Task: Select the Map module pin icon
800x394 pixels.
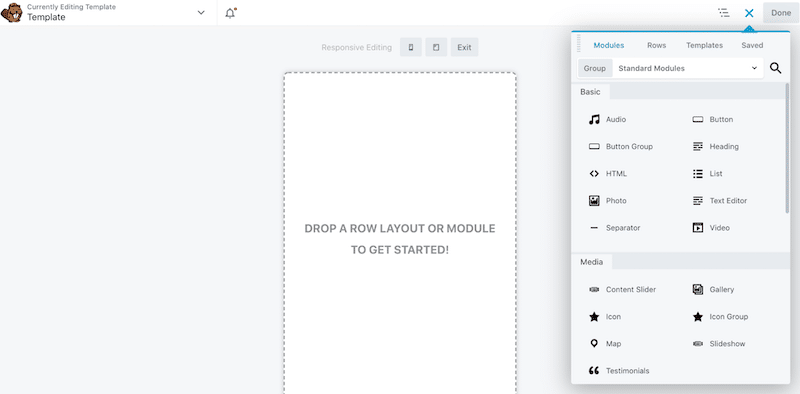Action: 594,343
